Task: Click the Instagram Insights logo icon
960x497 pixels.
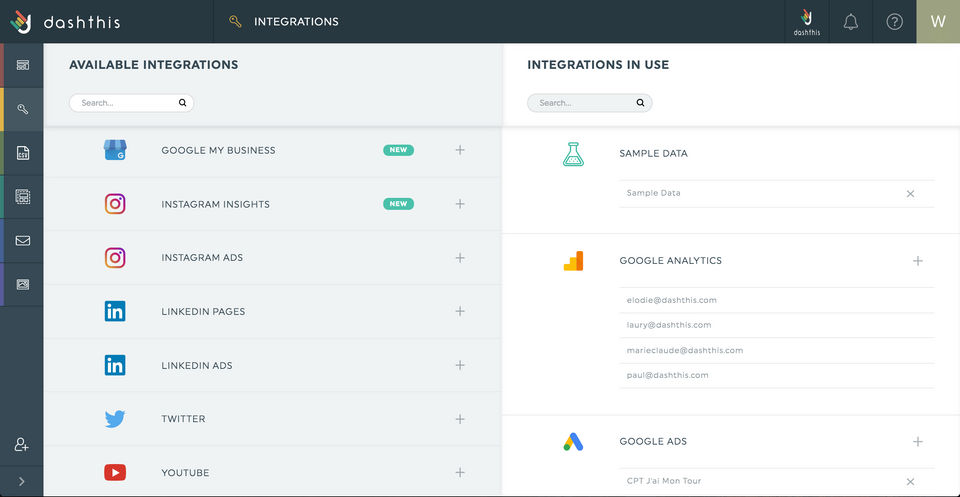Action: pyautogui.click(x=115, y=204)
